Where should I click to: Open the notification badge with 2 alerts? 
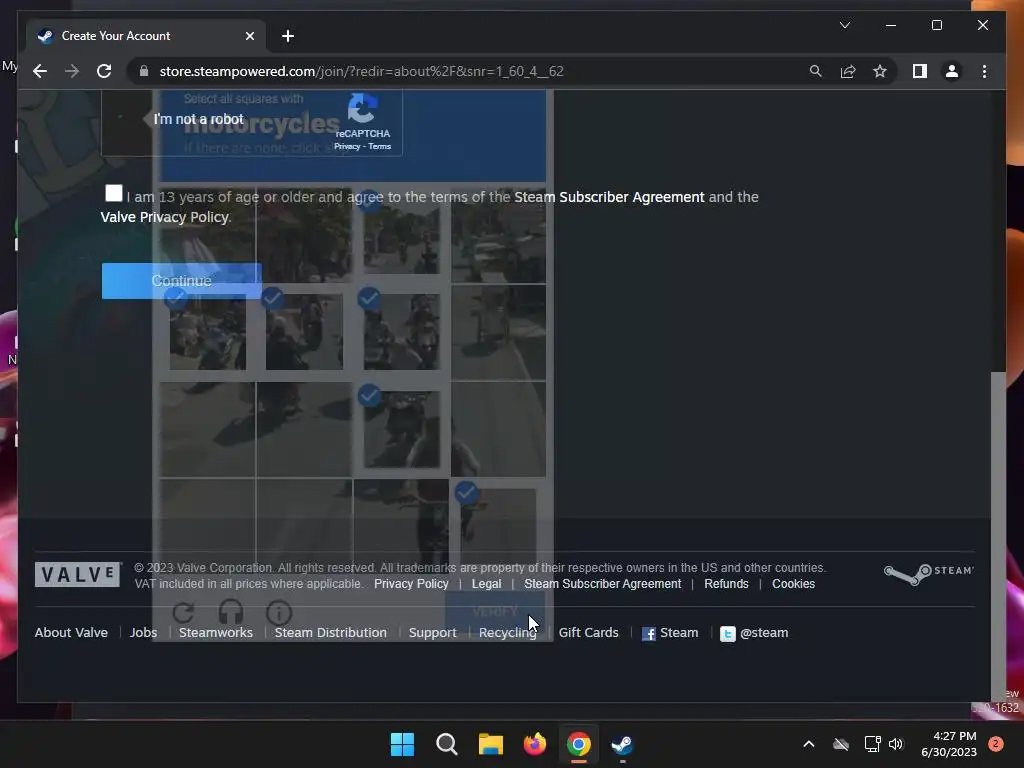pyautogui.click(x=996, y=744)
